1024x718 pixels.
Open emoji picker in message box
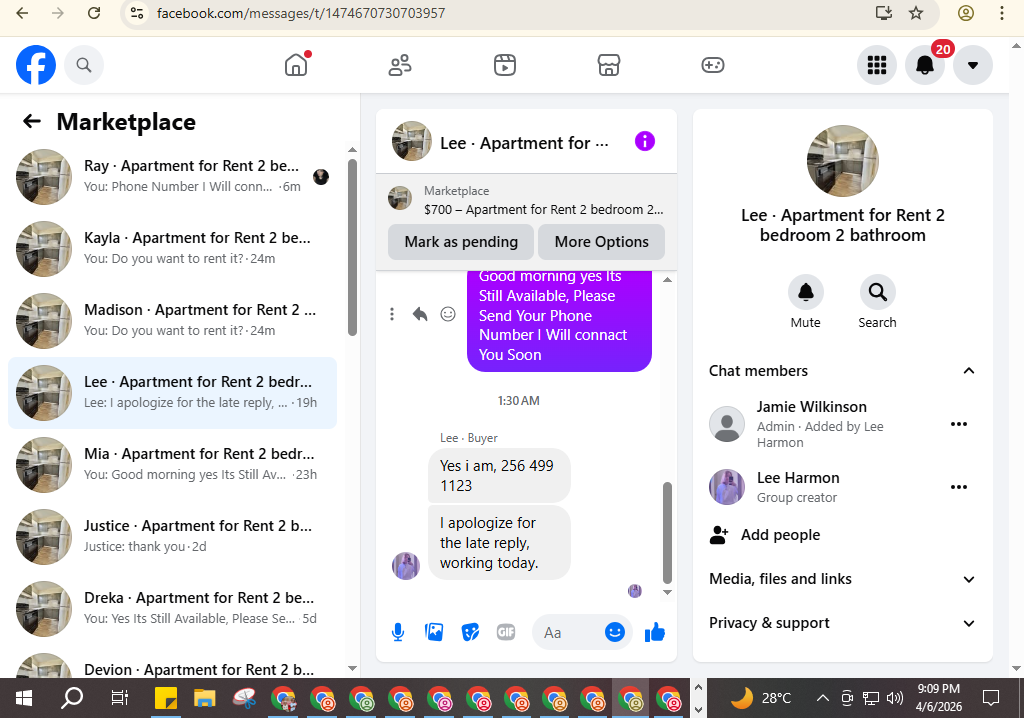pos(615,632)
